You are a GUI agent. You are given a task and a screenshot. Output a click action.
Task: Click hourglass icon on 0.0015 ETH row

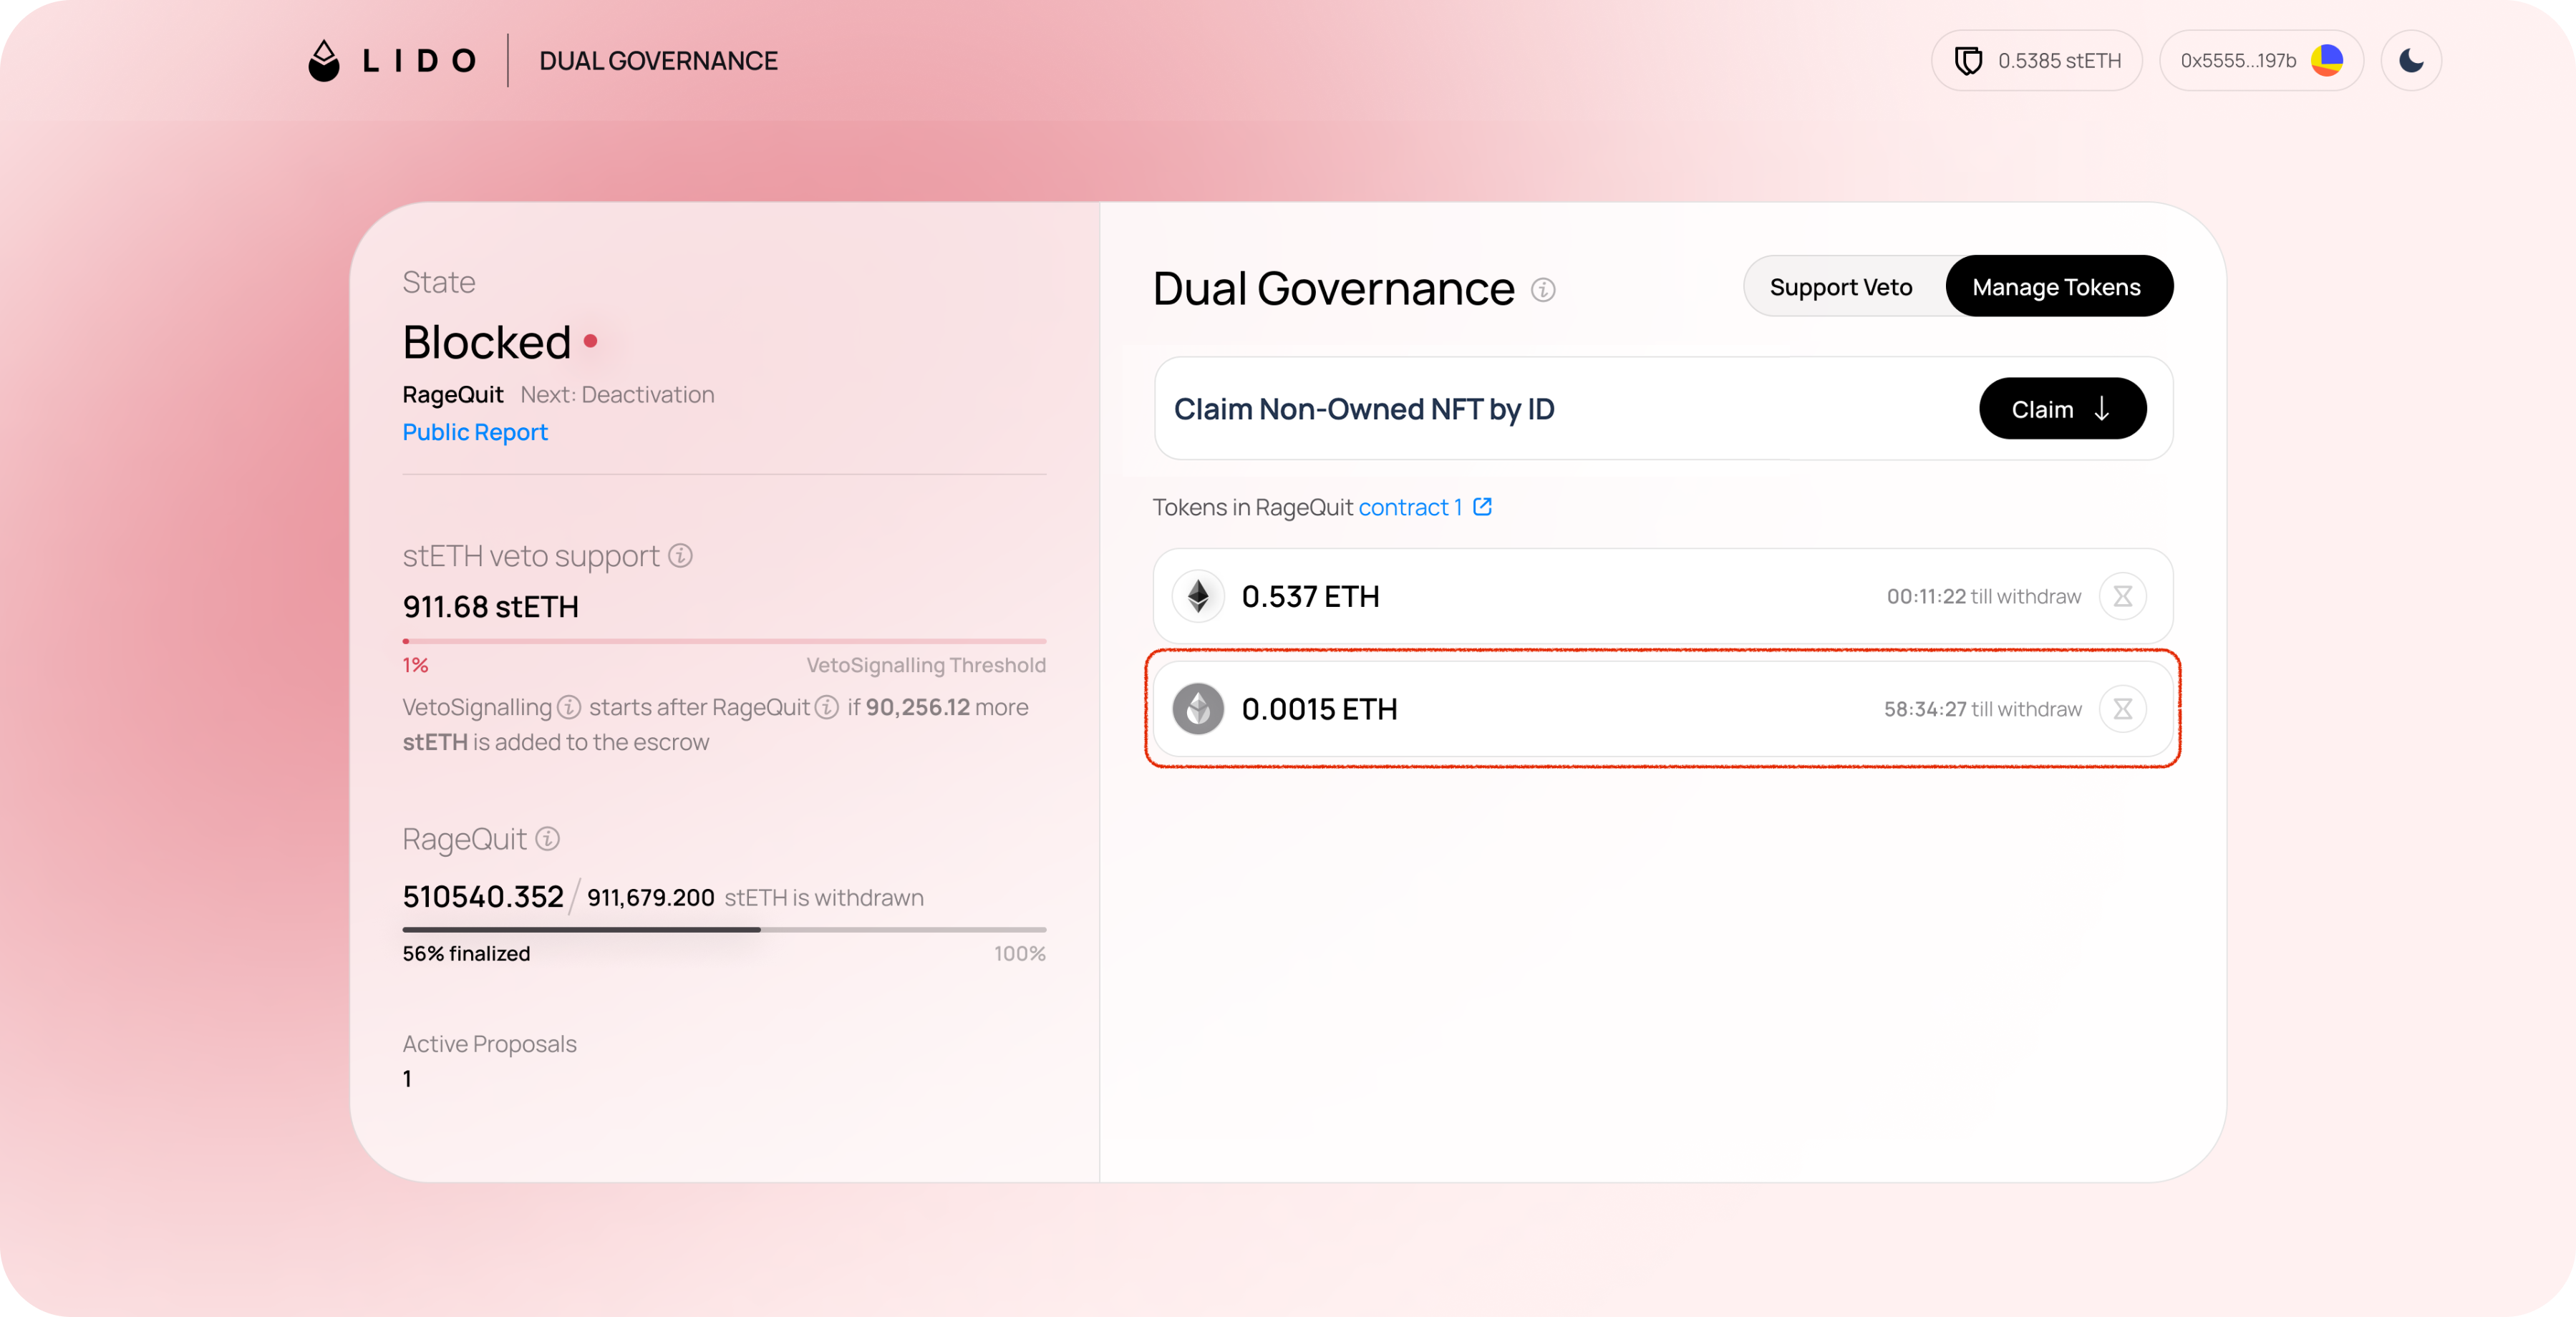click(2123, 710)
